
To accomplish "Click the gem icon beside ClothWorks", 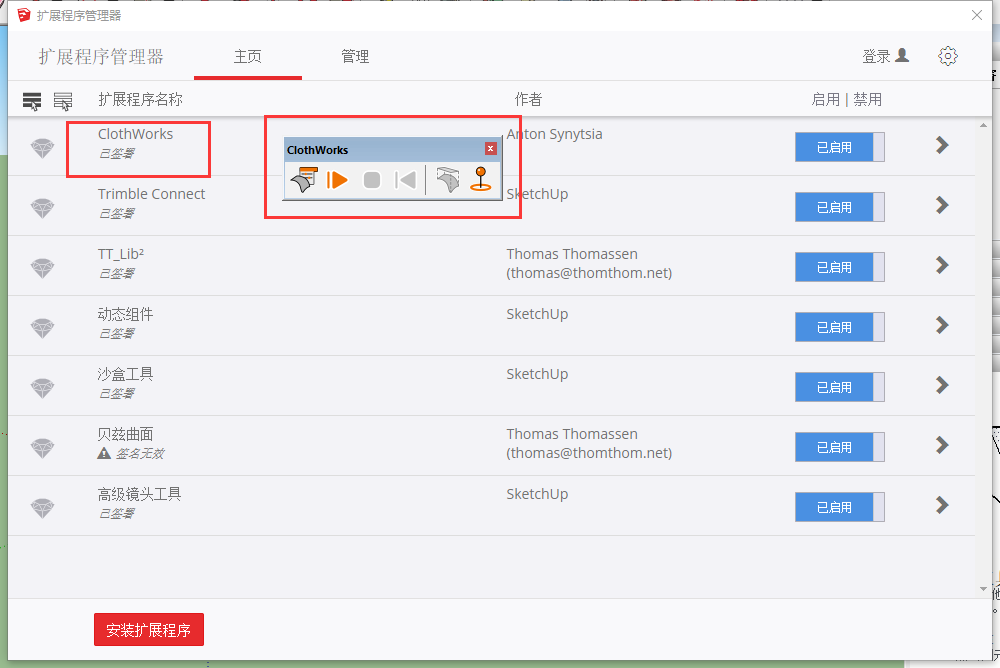I will click(x=43, y=148).
